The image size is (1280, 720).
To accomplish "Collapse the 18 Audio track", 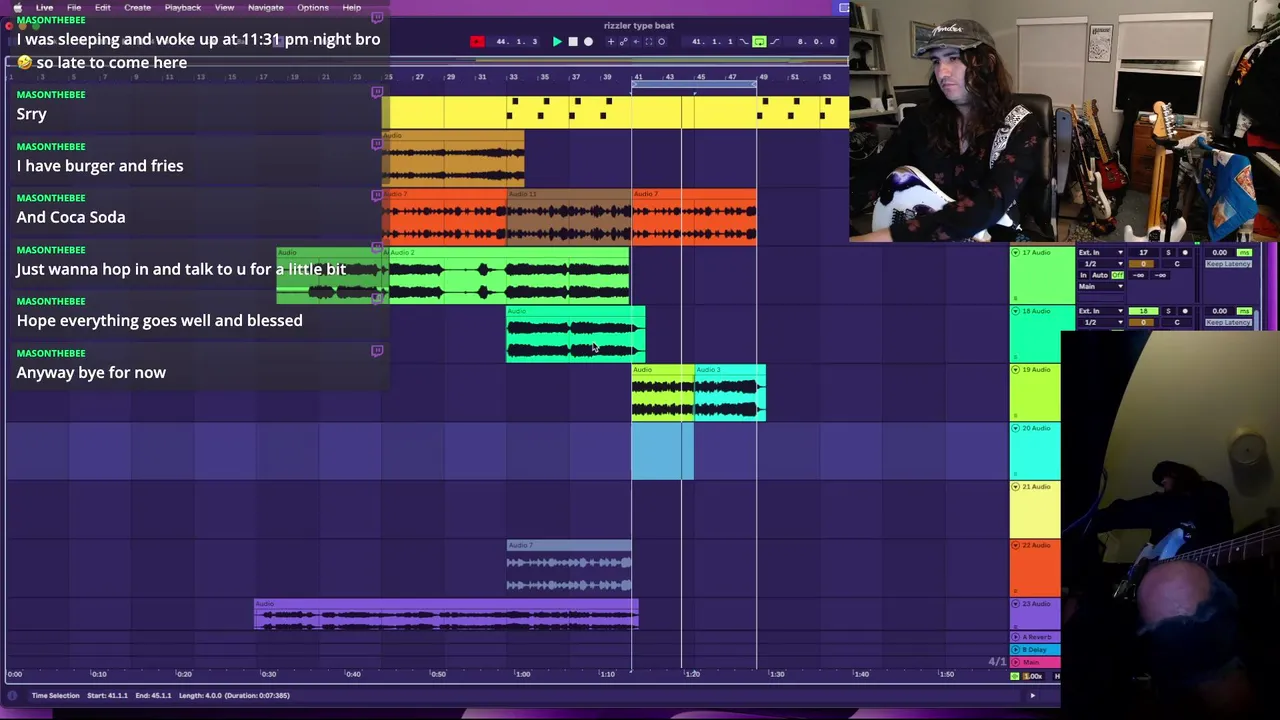I will tap(1015, 311).
